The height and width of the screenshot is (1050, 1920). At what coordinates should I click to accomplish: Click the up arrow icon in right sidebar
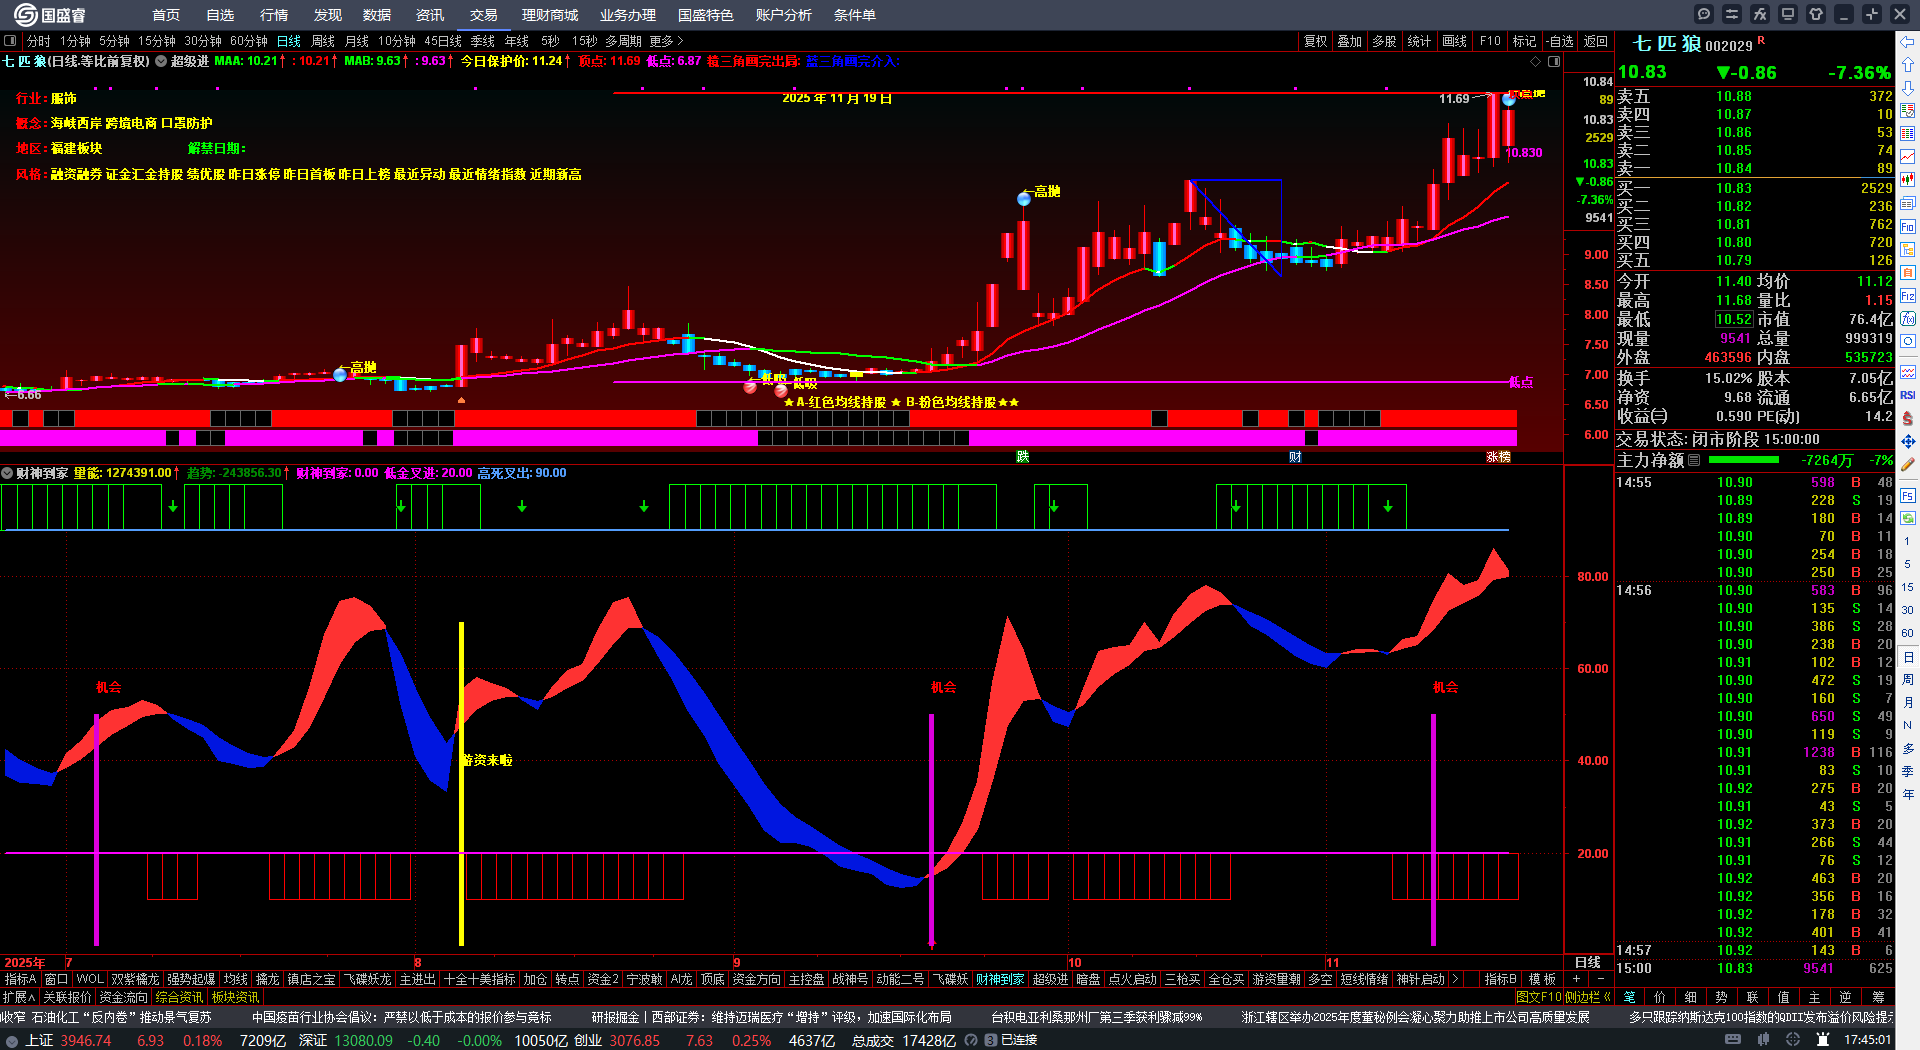pyautogui.click(x=1908, y=64)
